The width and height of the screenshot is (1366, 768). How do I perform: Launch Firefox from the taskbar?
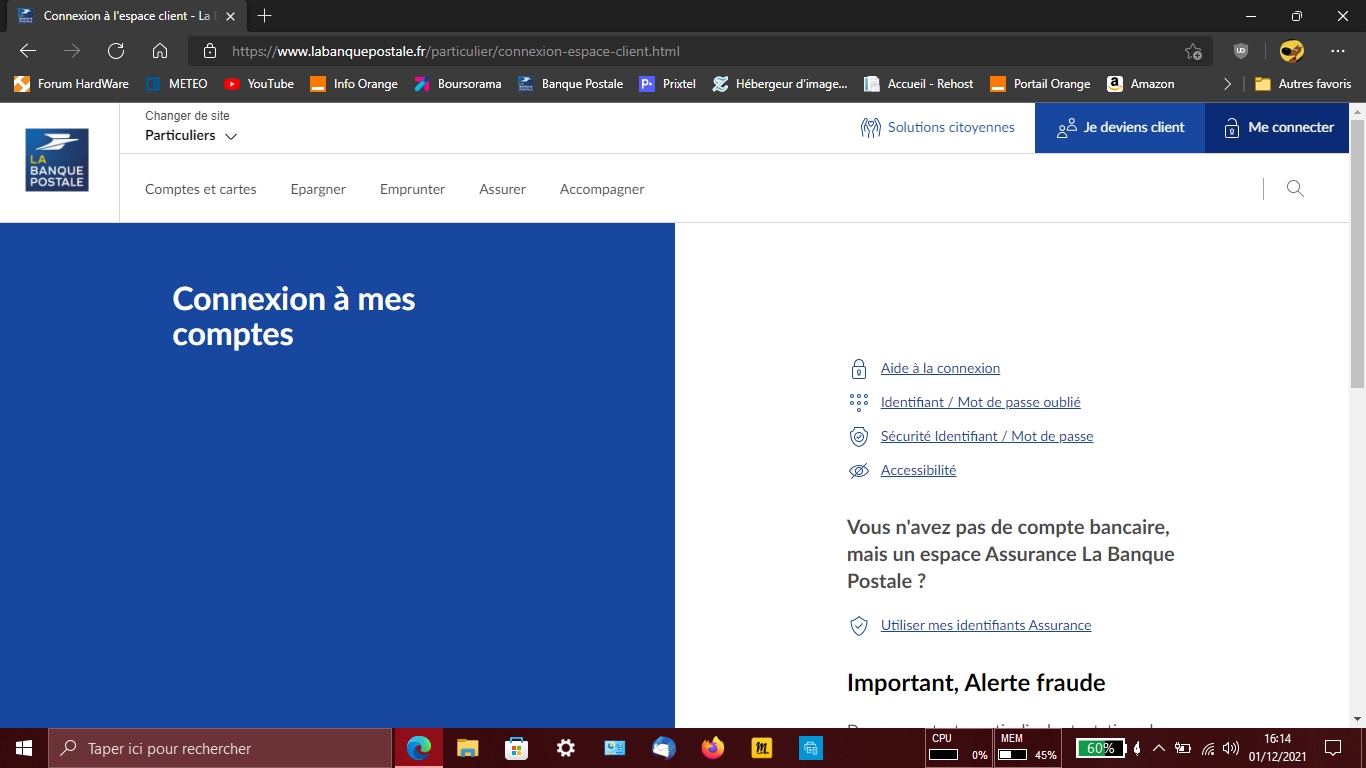click(x=713, y=748)
